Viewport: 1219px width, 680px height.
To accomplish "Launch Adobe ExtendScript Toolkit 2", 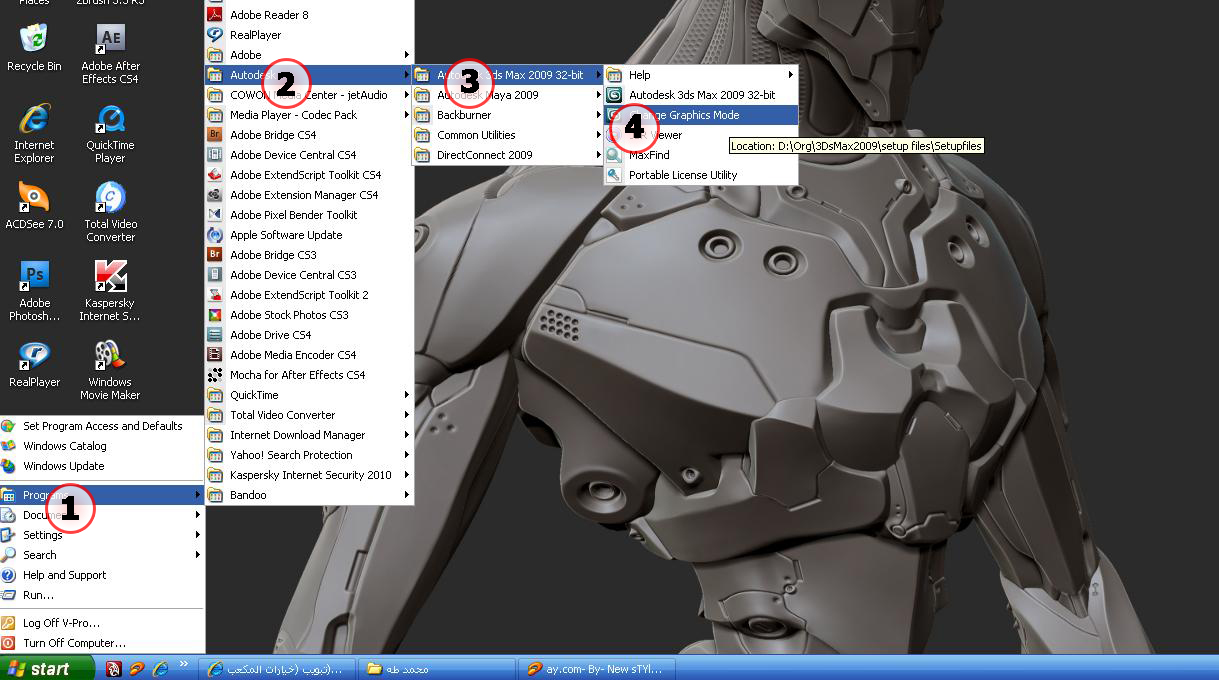I will point(309,295).
